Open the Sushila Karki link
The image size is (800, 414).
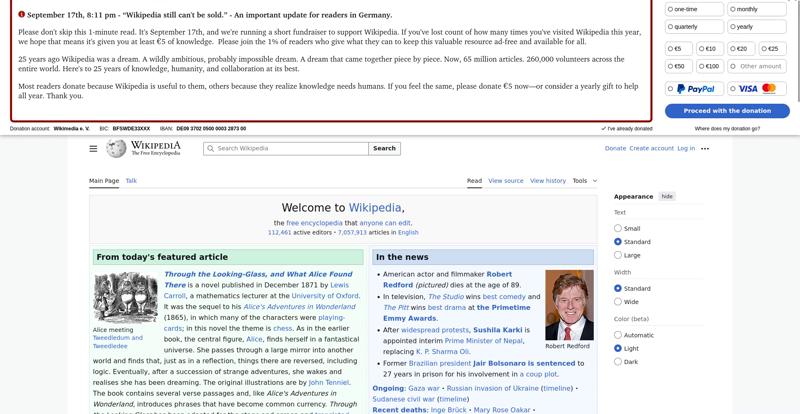click(497, 330)
